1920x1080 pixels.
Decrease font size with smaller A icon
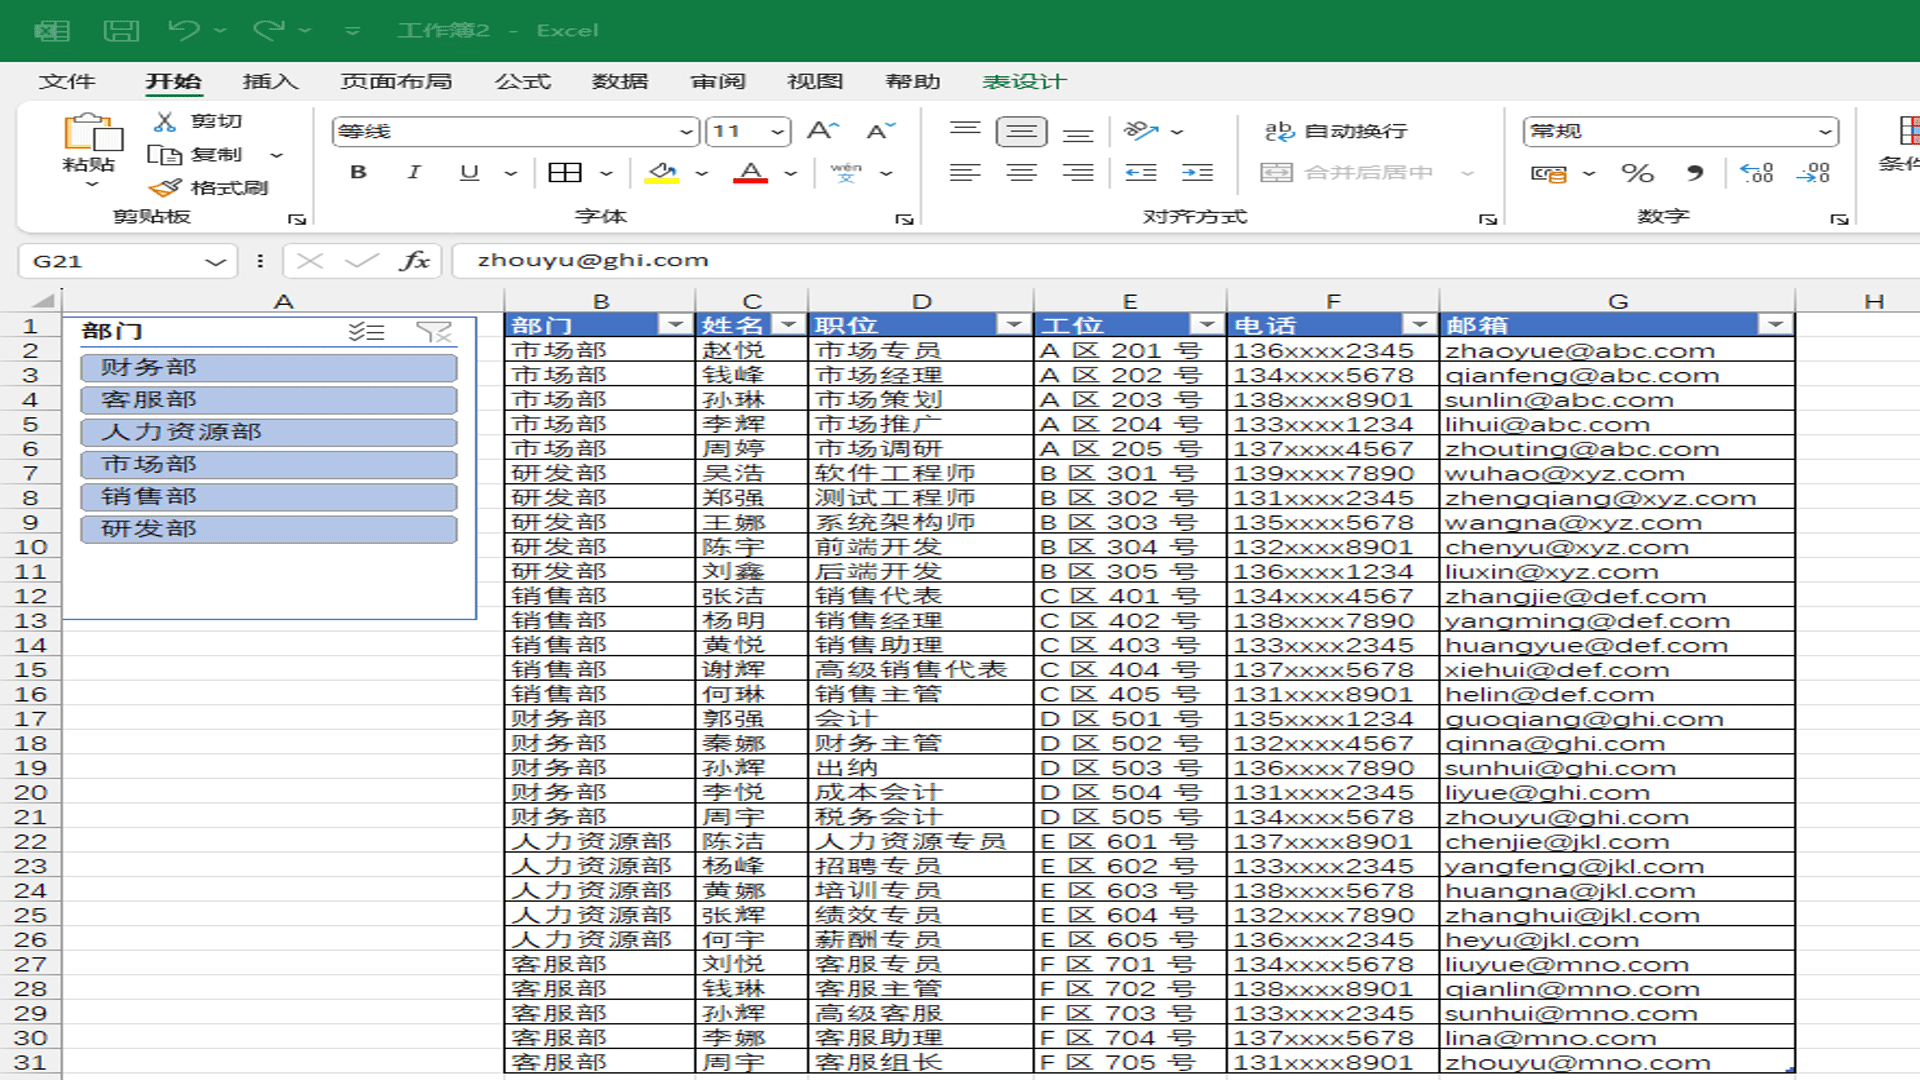point(880,131)
